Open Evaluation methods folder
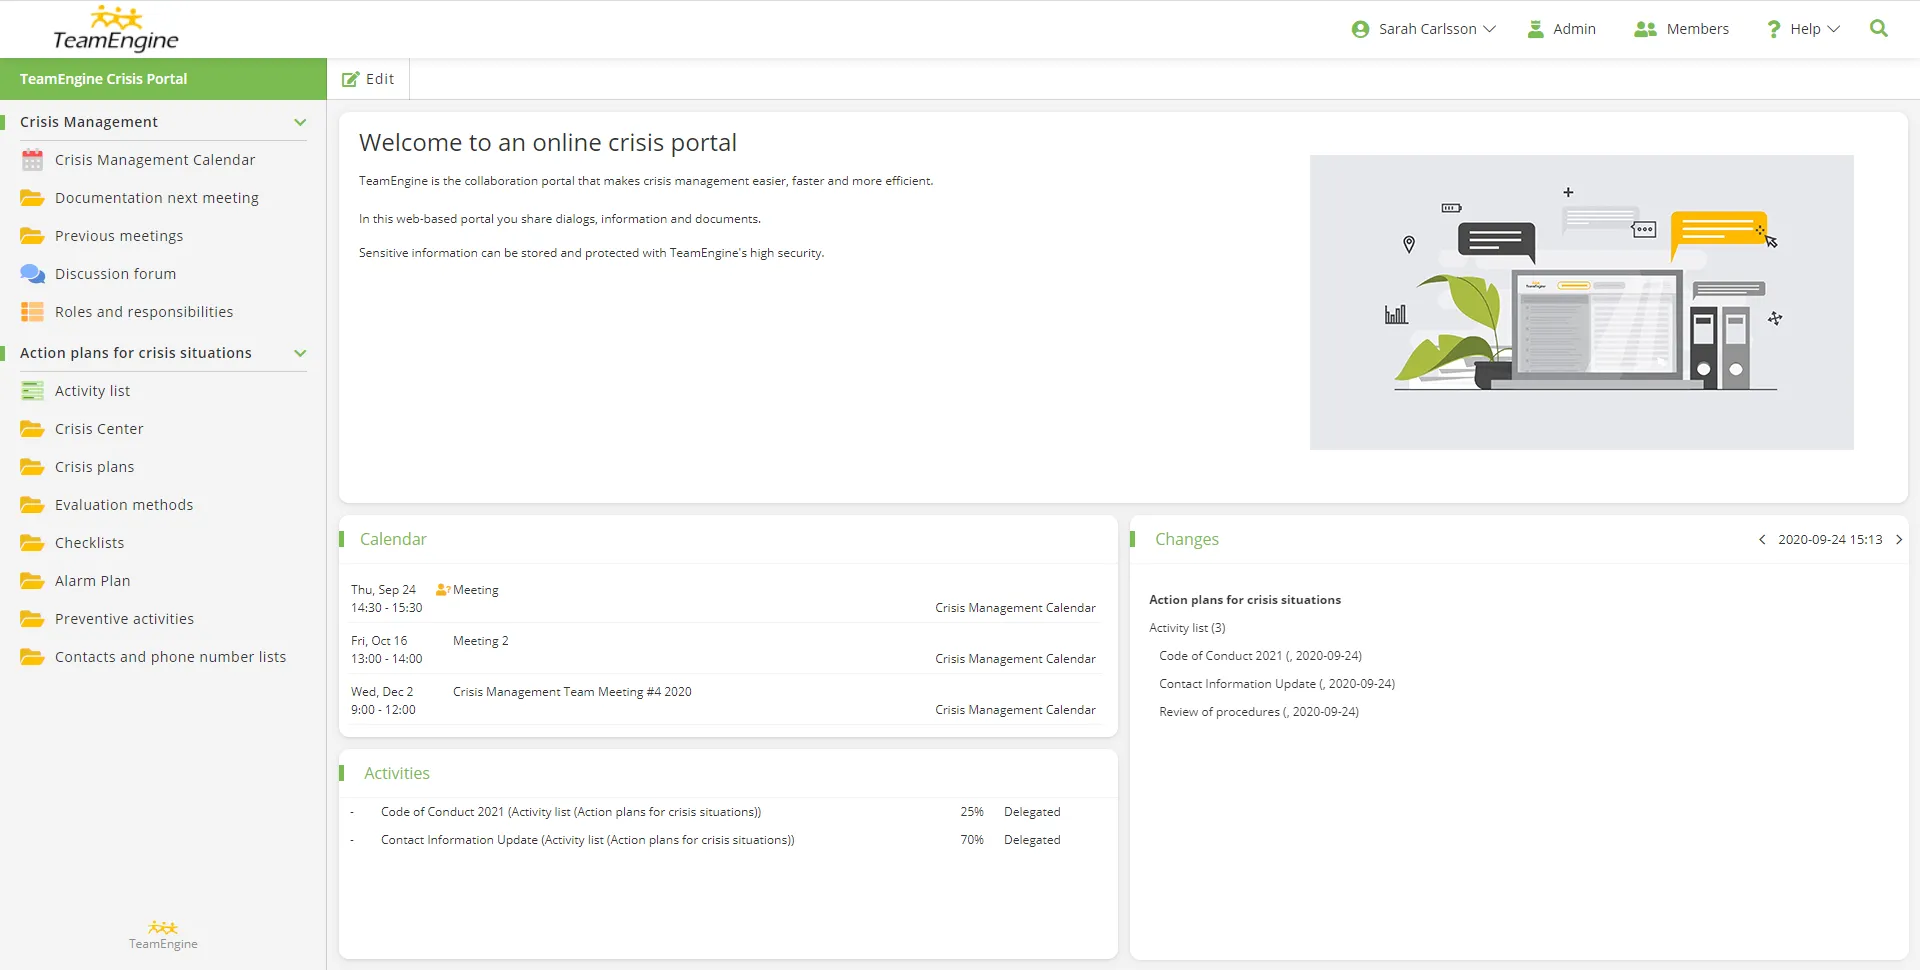Screen dimensions: 1920x970 pos(124,505)
